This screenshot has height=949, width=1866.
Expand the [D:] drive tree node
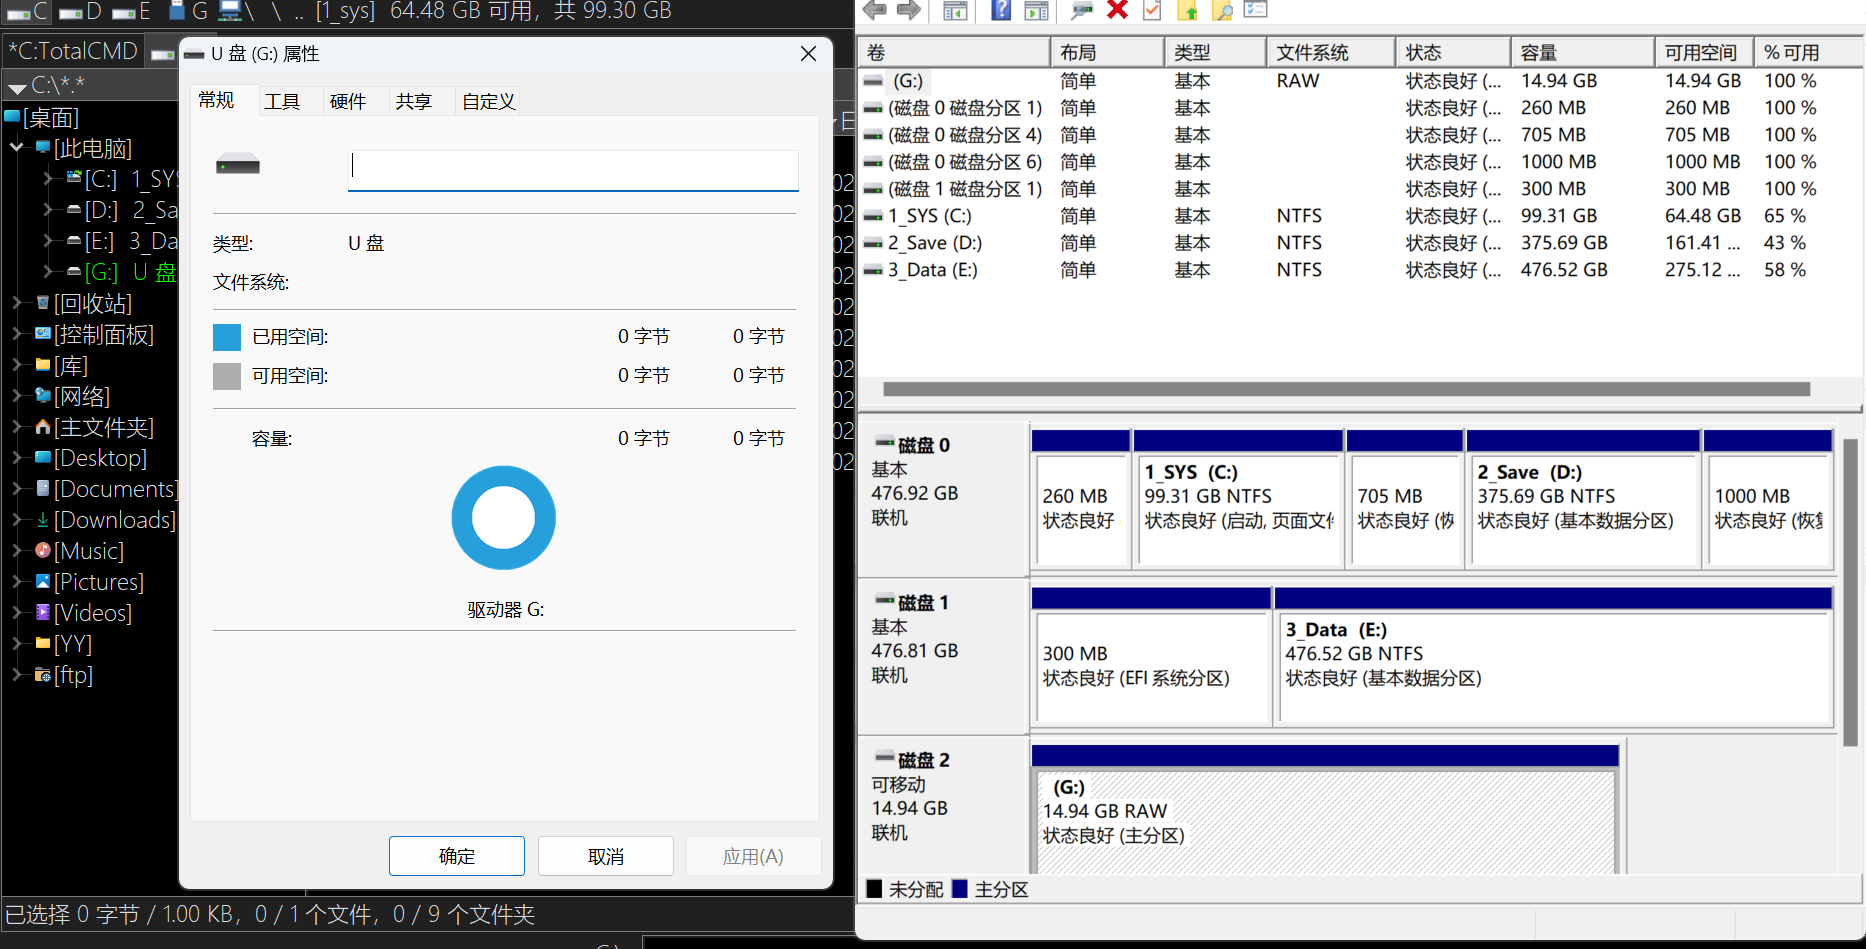tap(48, 210)
